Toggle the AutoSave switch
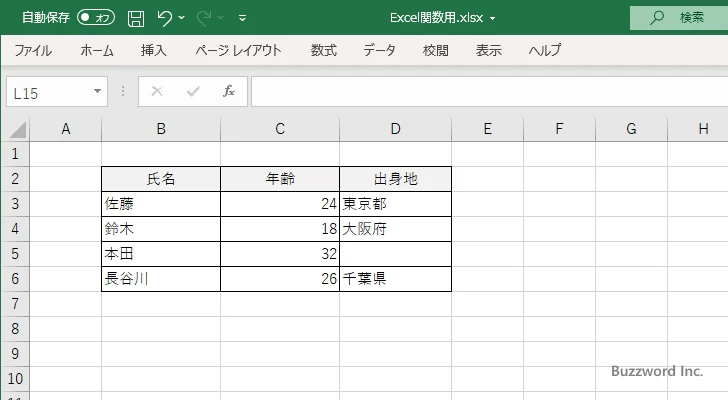 (96, 18)
